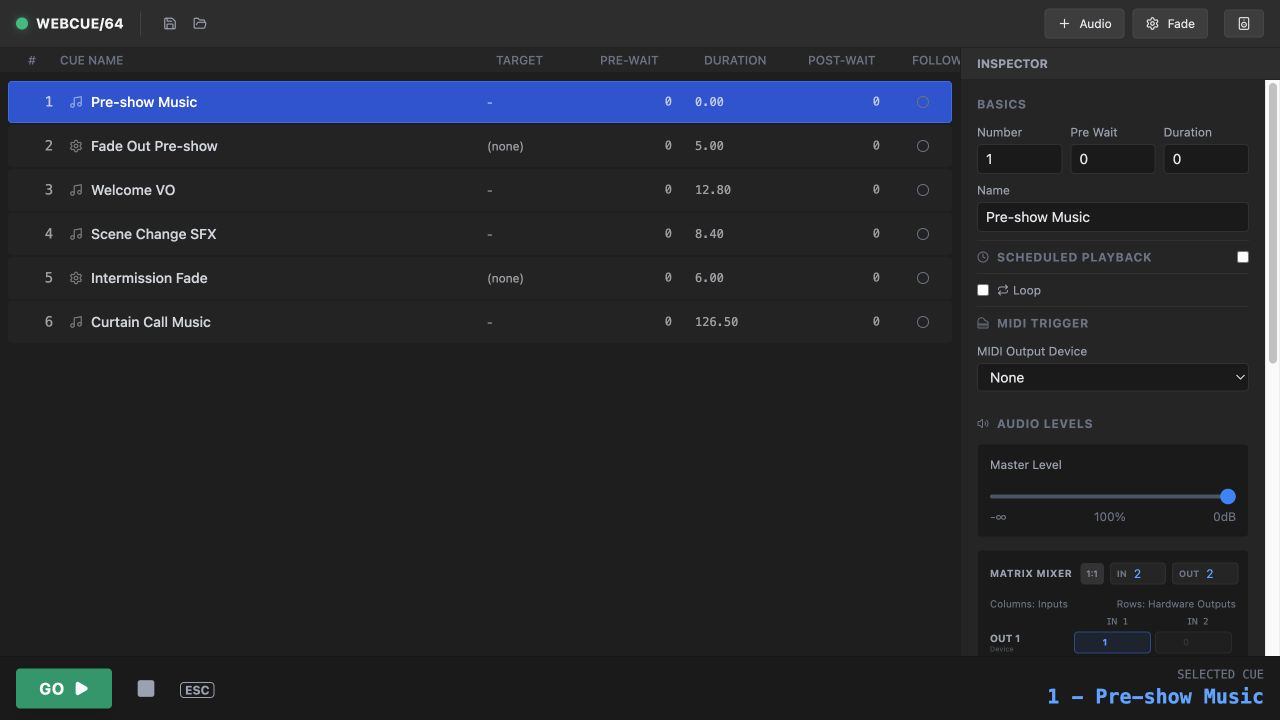Select the Fade Out Pre-show cue row

pyautogui.click(x=480, y=146)
